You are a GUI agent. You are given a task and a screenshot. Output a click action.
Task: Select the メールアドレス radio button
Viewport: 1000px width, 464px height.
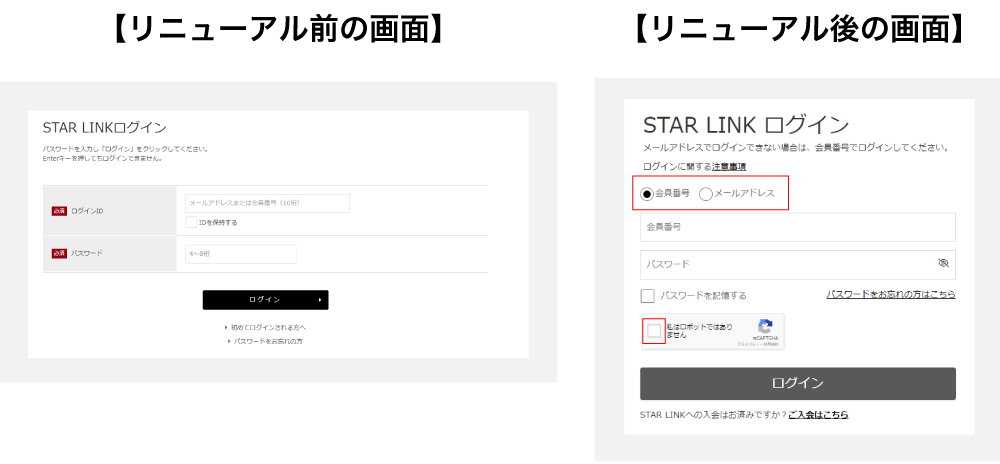(706, 193)
